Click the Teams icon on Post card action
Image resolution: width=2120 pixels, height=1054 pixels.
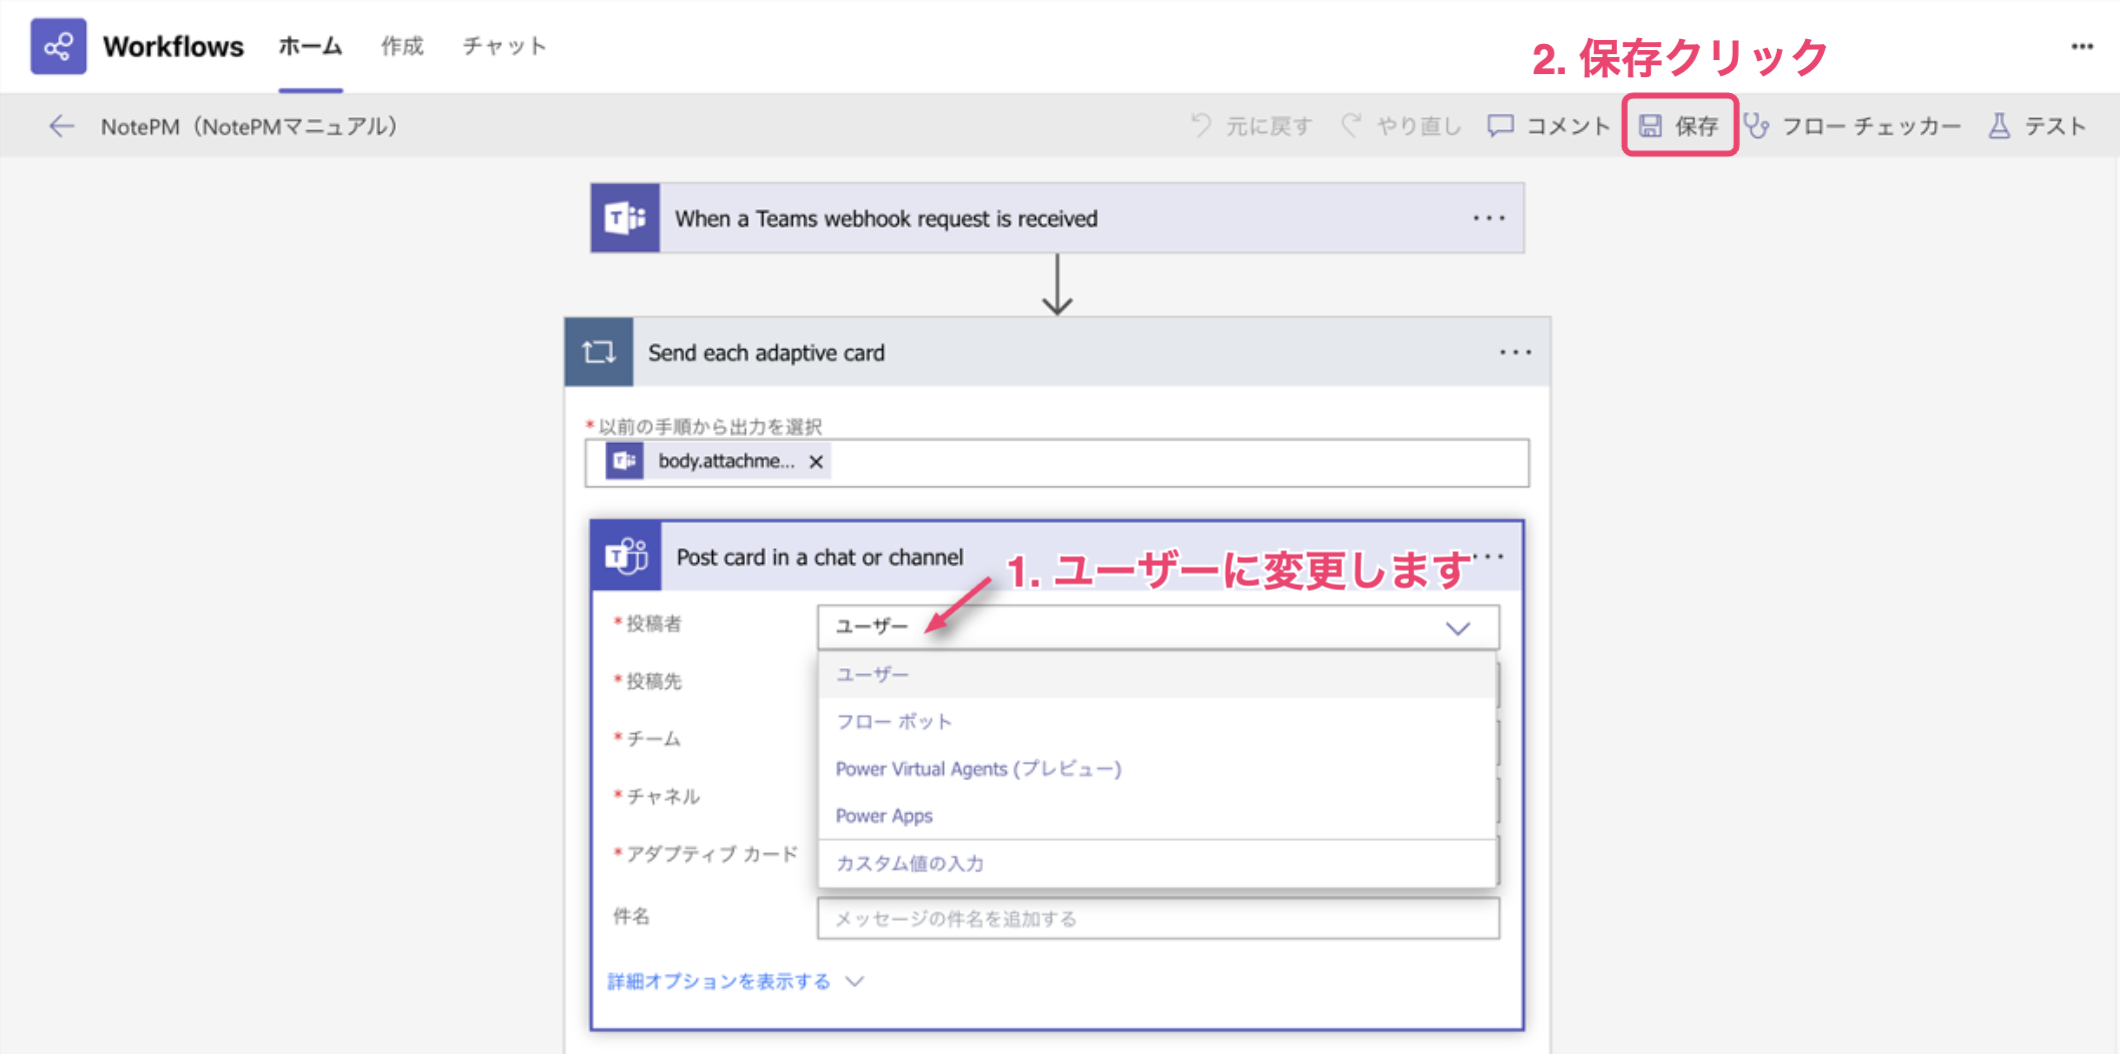tap(624, 556)
